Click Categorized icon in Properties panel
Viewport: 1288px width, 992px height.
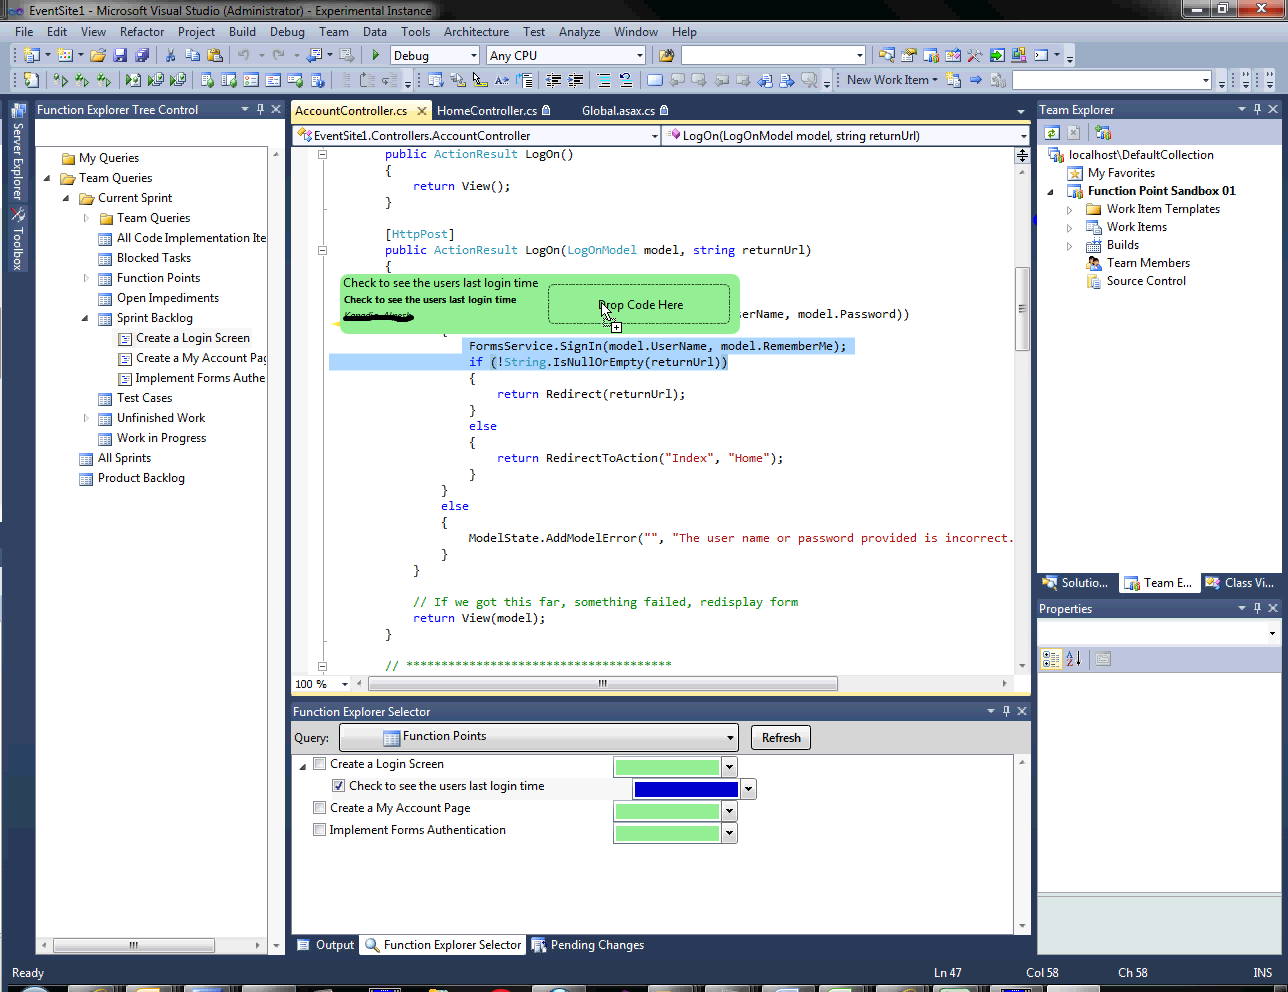[x=1051, y=659]
